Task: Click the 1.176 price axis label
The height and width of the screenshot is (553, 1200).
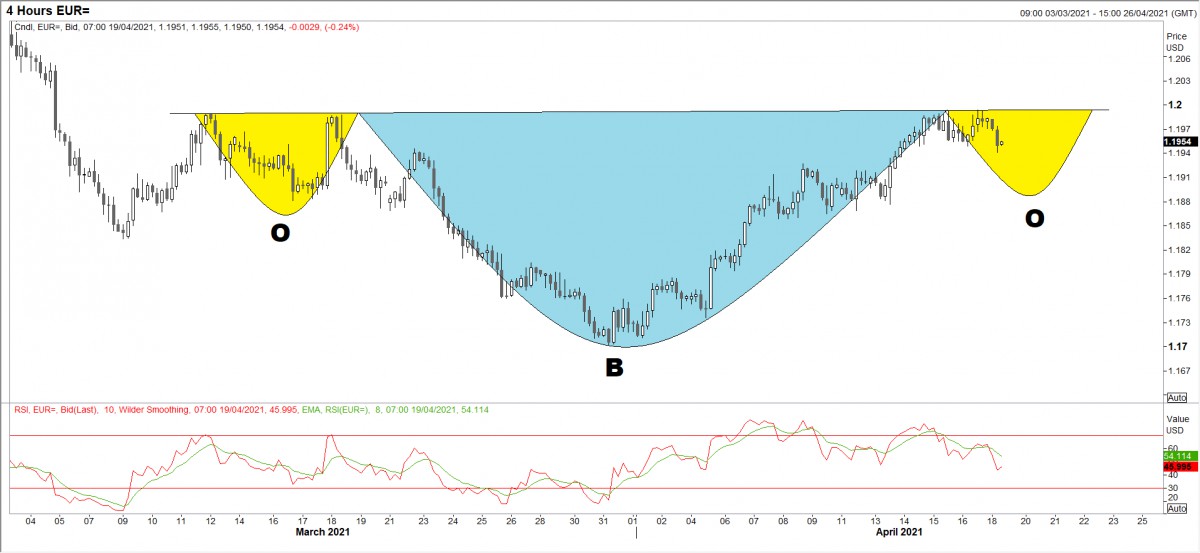Action: (x=1178, y=298)
